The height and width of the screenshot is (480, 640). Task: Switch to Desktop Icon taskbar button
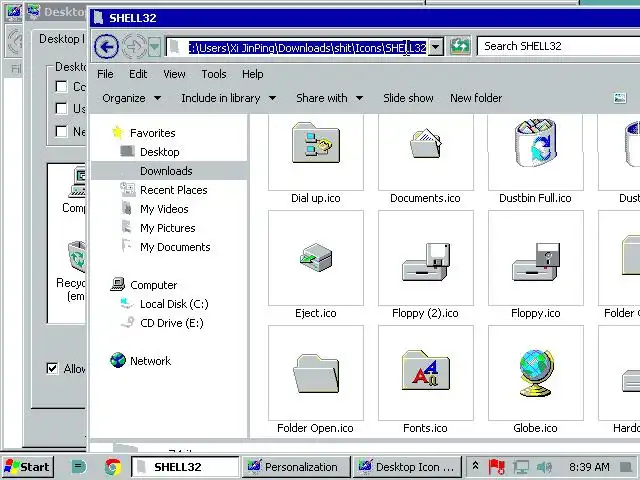click(407, 467)
